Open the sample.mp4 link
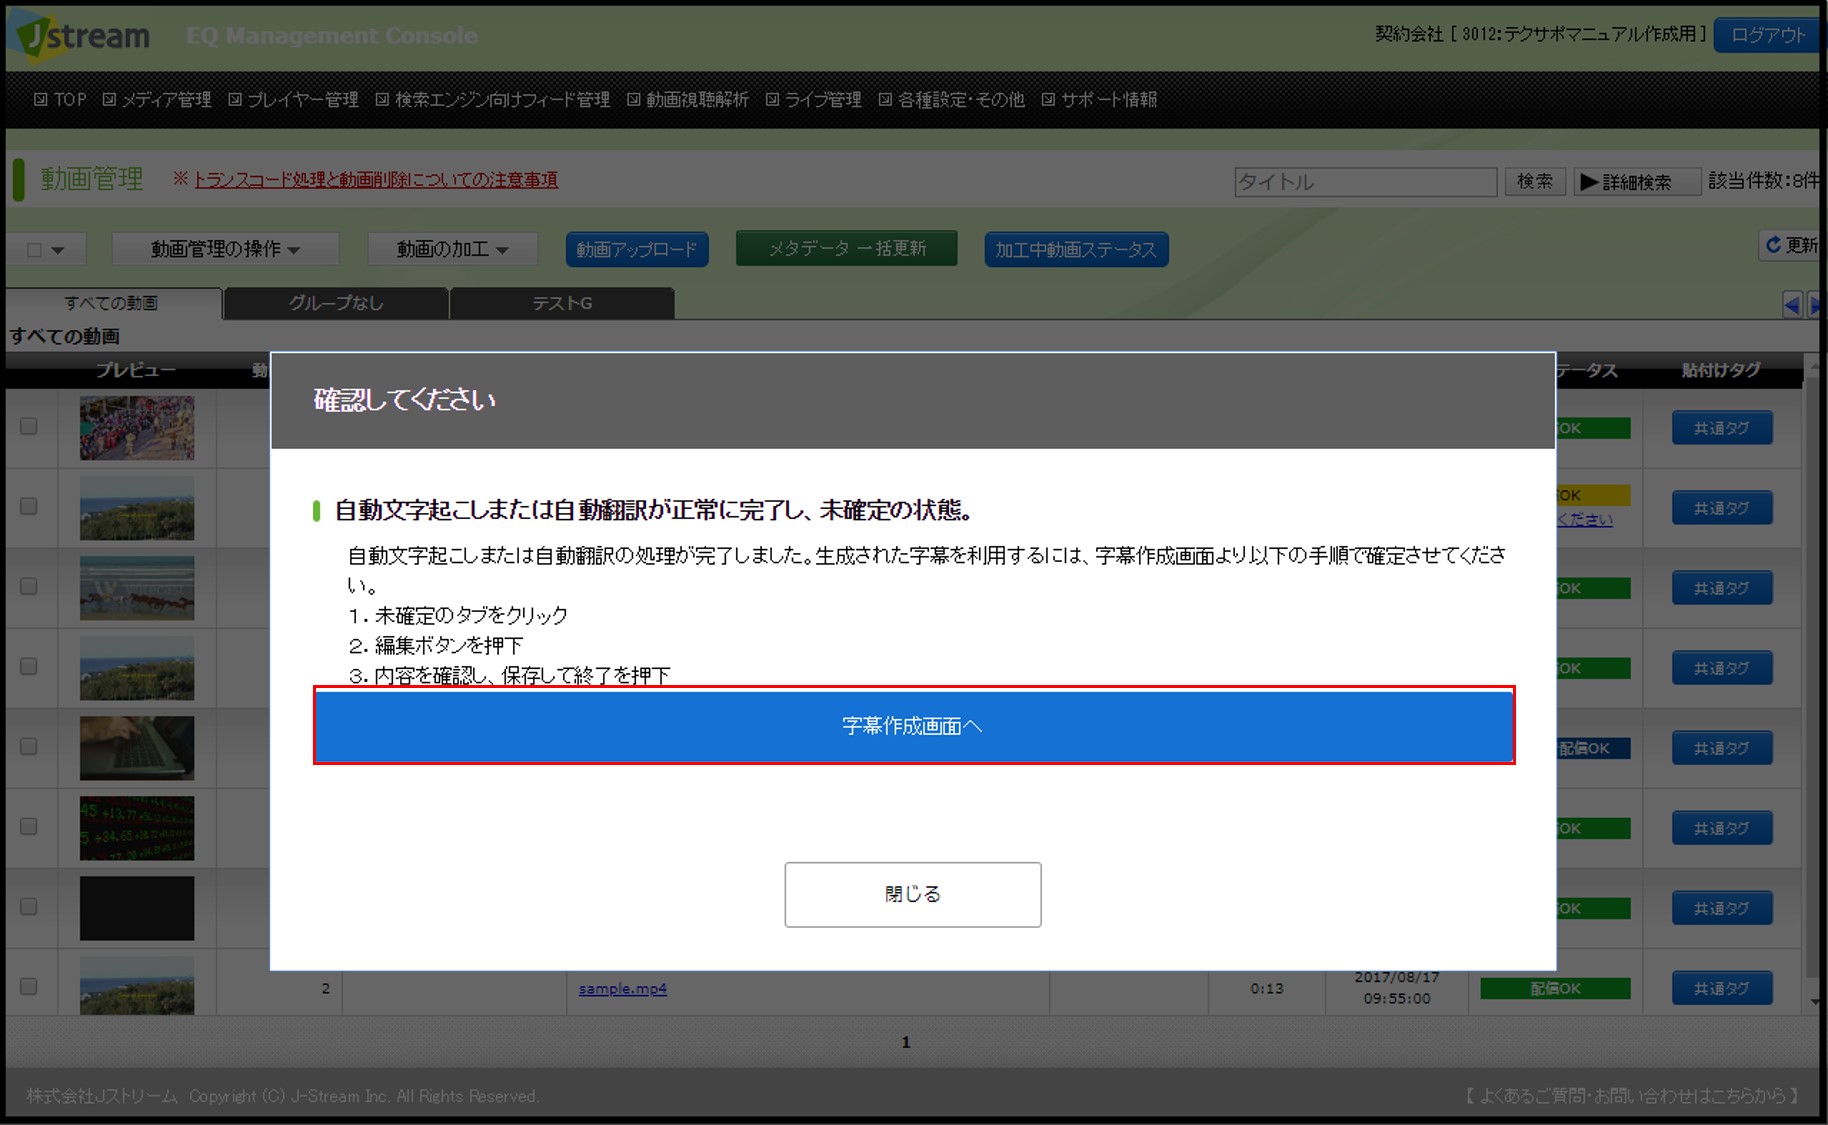1828x1125 pixels. click(x=622, y=989)
